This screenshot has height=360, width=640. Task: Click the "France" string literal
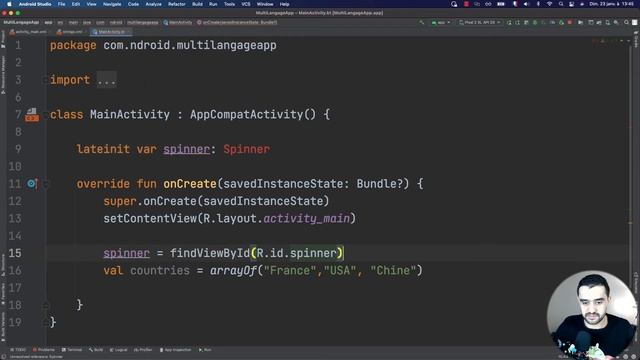point(290,271)
